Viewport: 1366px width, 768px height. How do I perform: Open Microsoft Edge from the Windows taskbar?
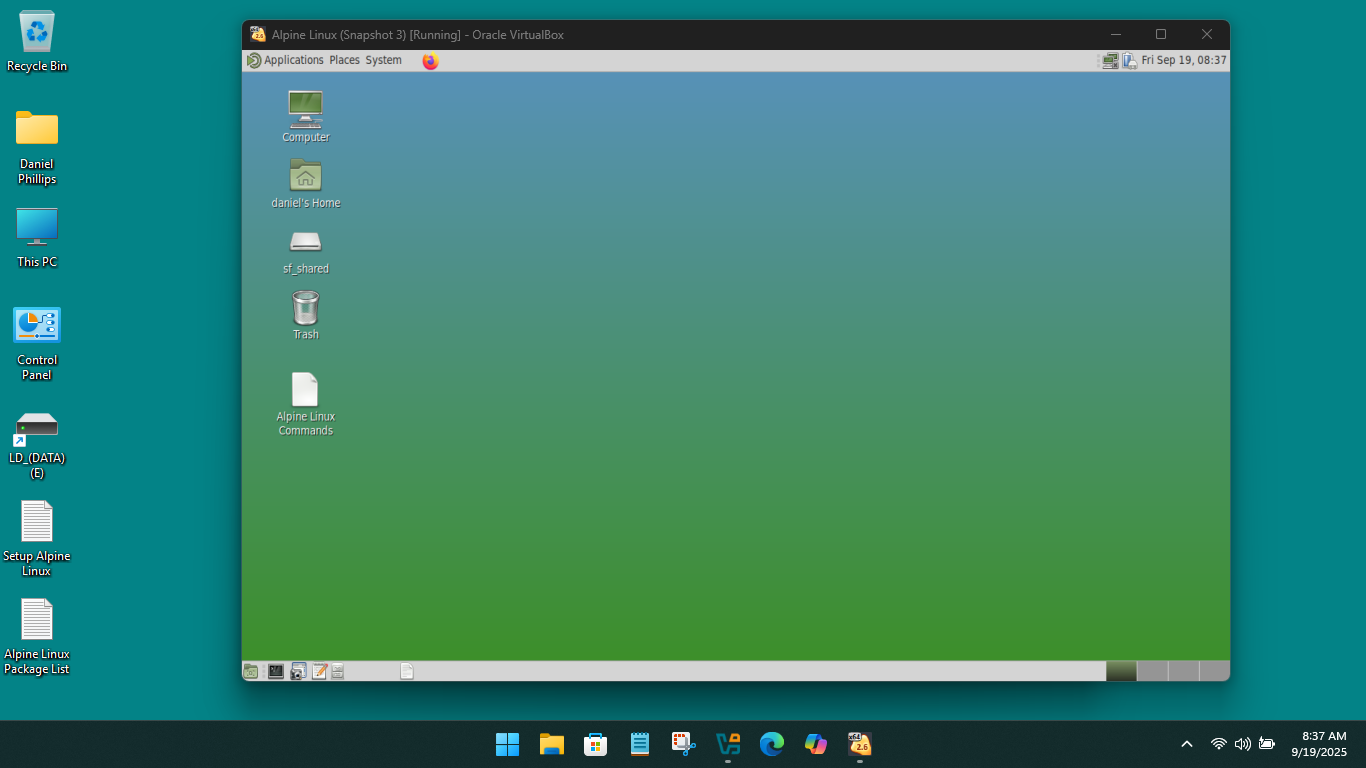click(x=771, y=744)
